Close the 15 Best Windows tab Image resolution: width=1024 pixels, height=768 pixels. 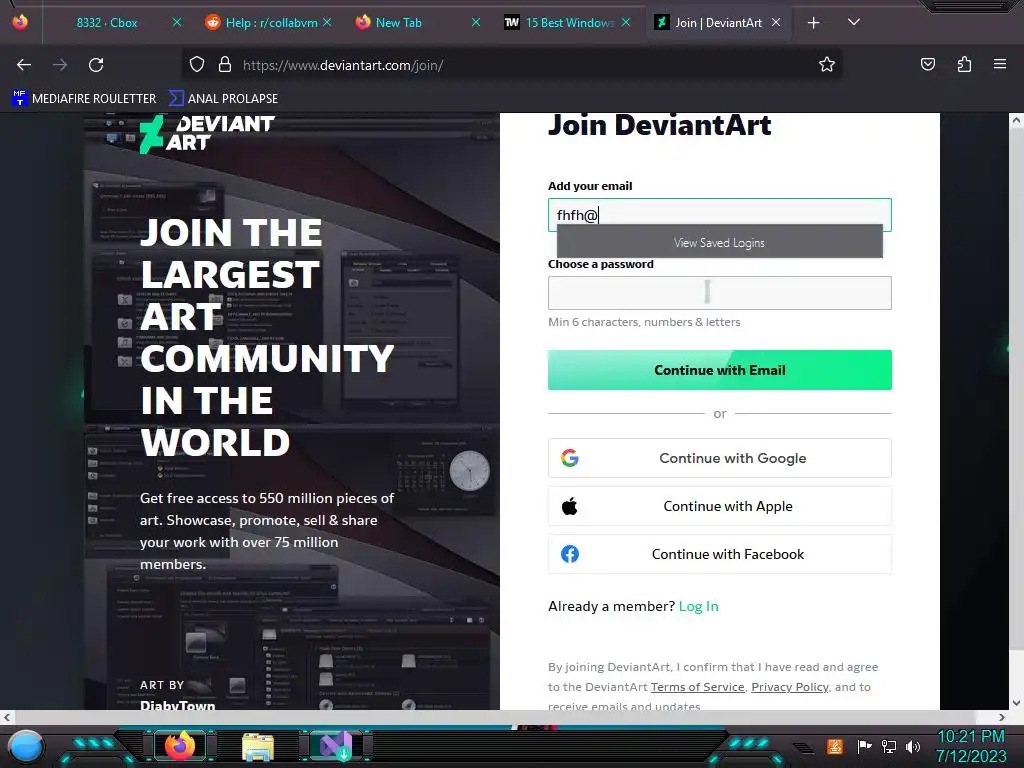626,23
